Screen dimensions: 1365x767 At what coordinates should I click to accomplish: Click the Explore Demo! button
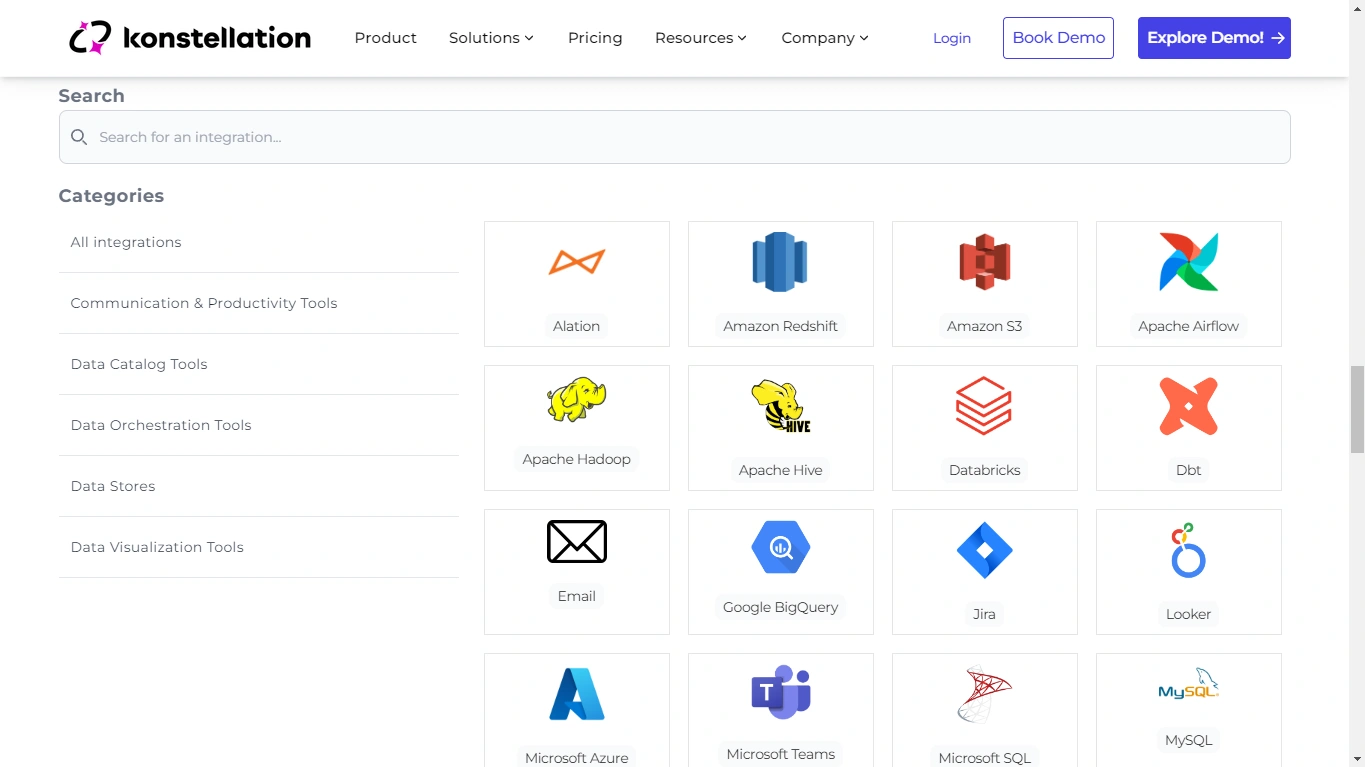tap(1214, 38)
